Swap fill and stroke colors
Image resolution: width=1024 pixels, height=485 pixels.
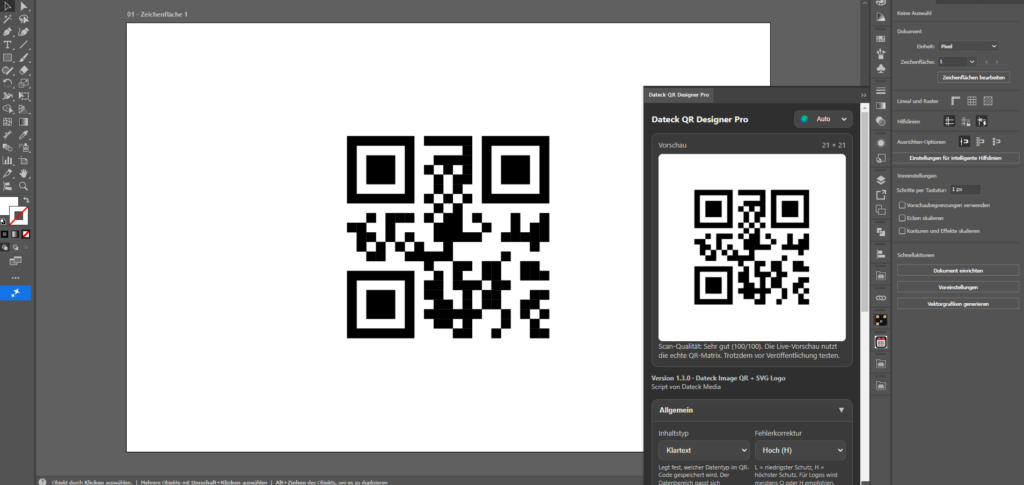[x=26, y=200]
